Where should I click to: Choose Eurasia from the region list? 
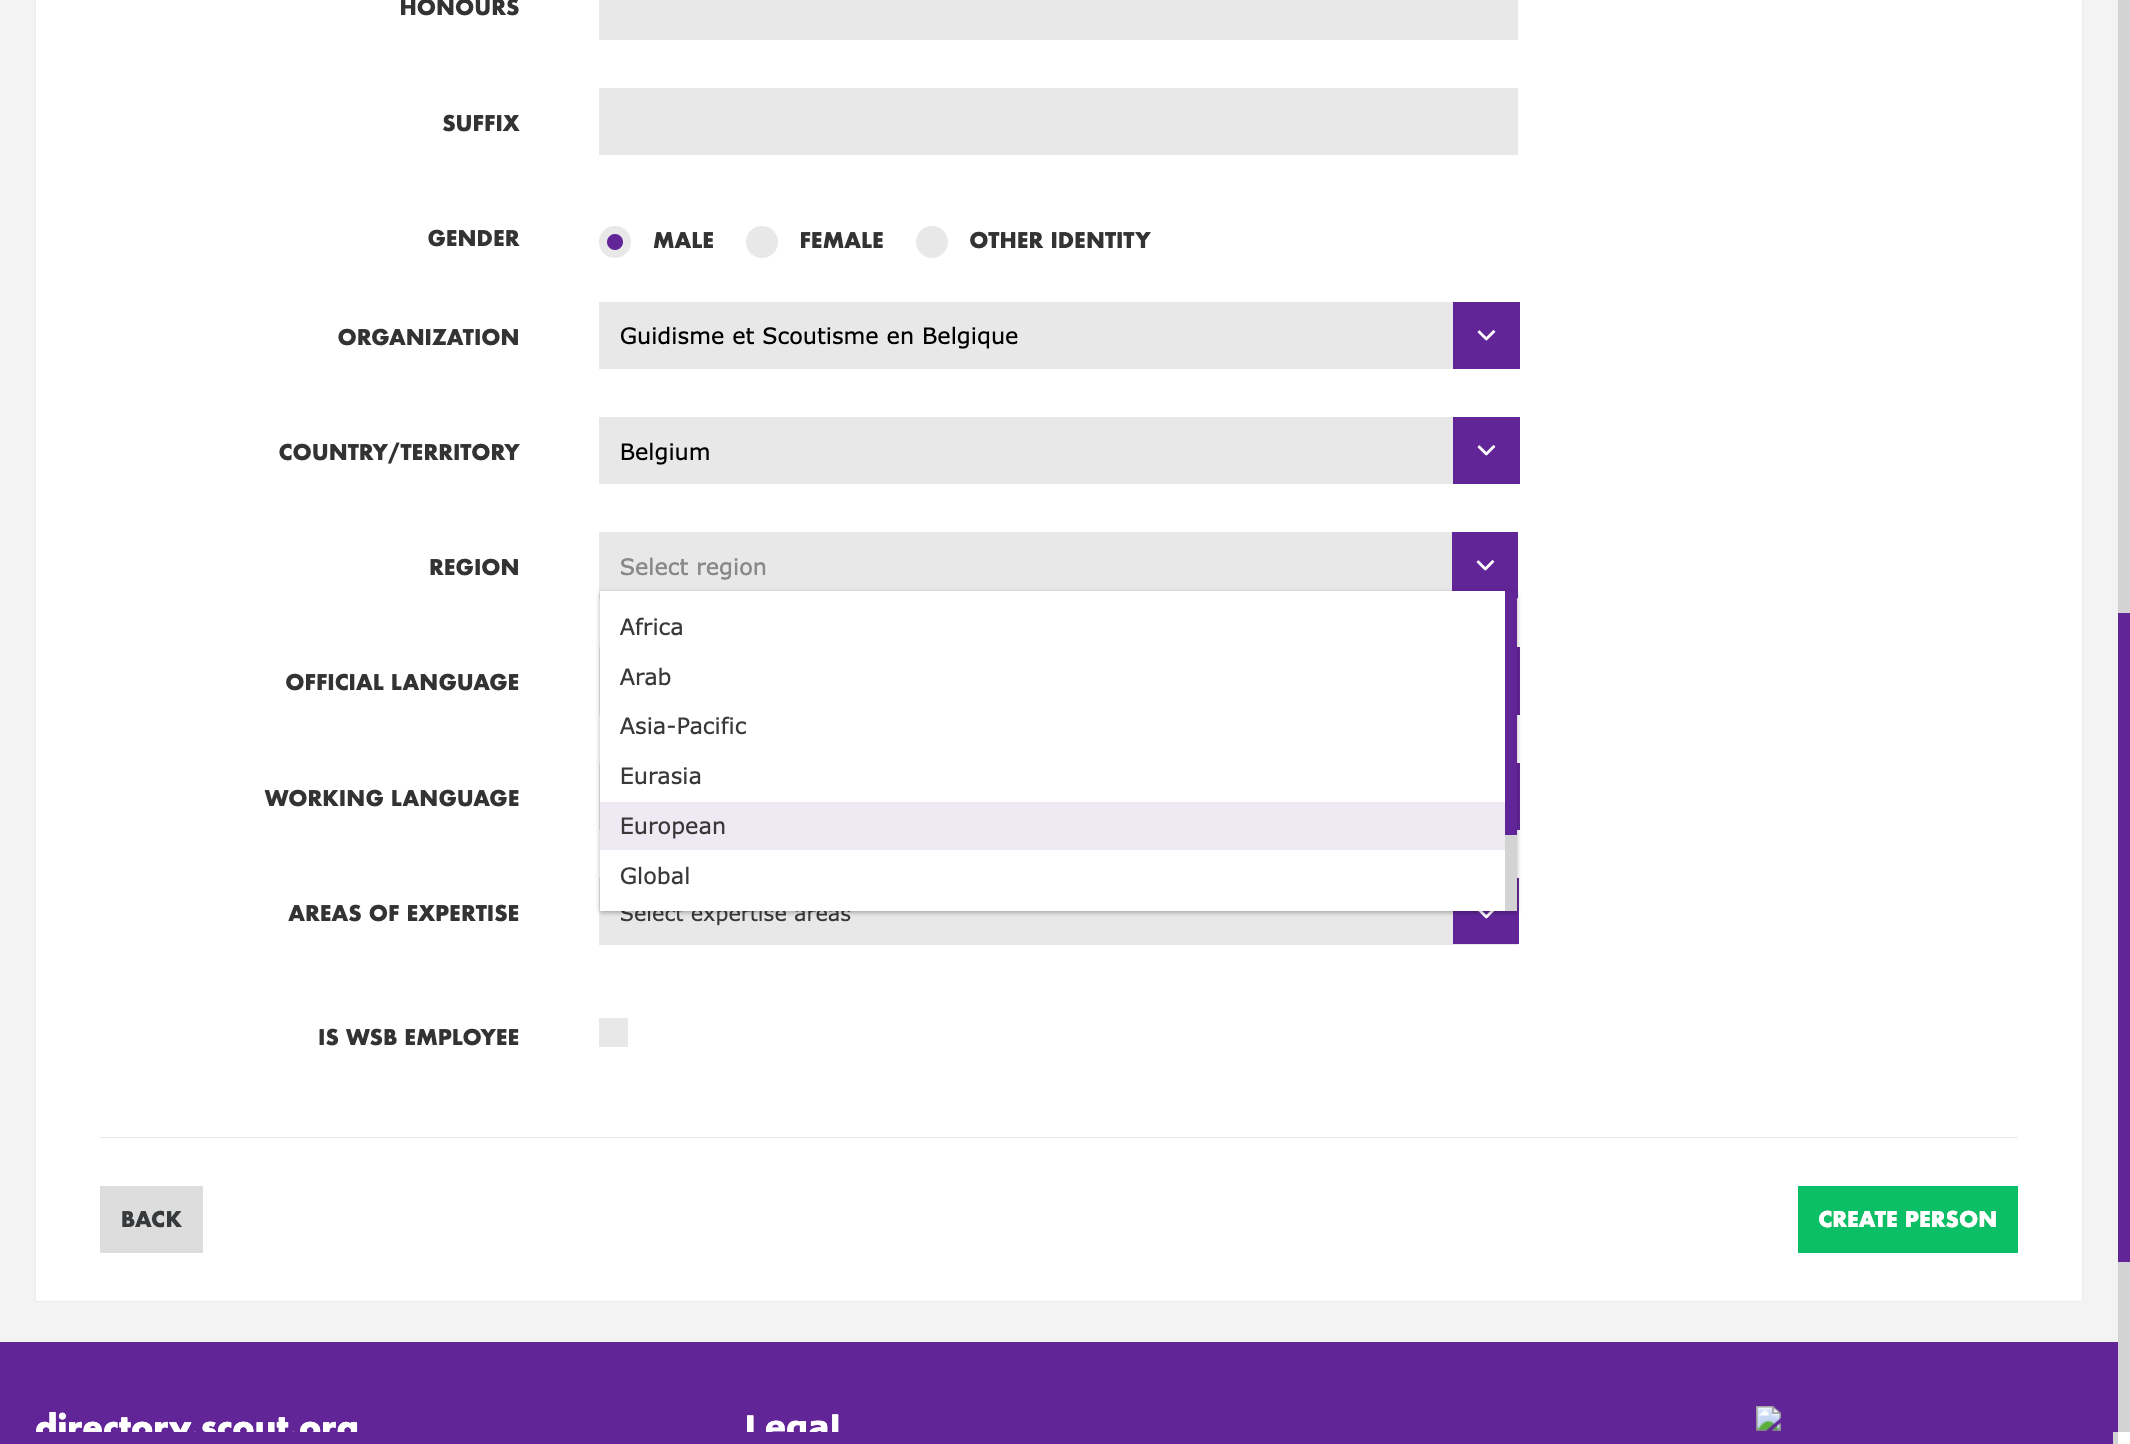pos(1052,776)
